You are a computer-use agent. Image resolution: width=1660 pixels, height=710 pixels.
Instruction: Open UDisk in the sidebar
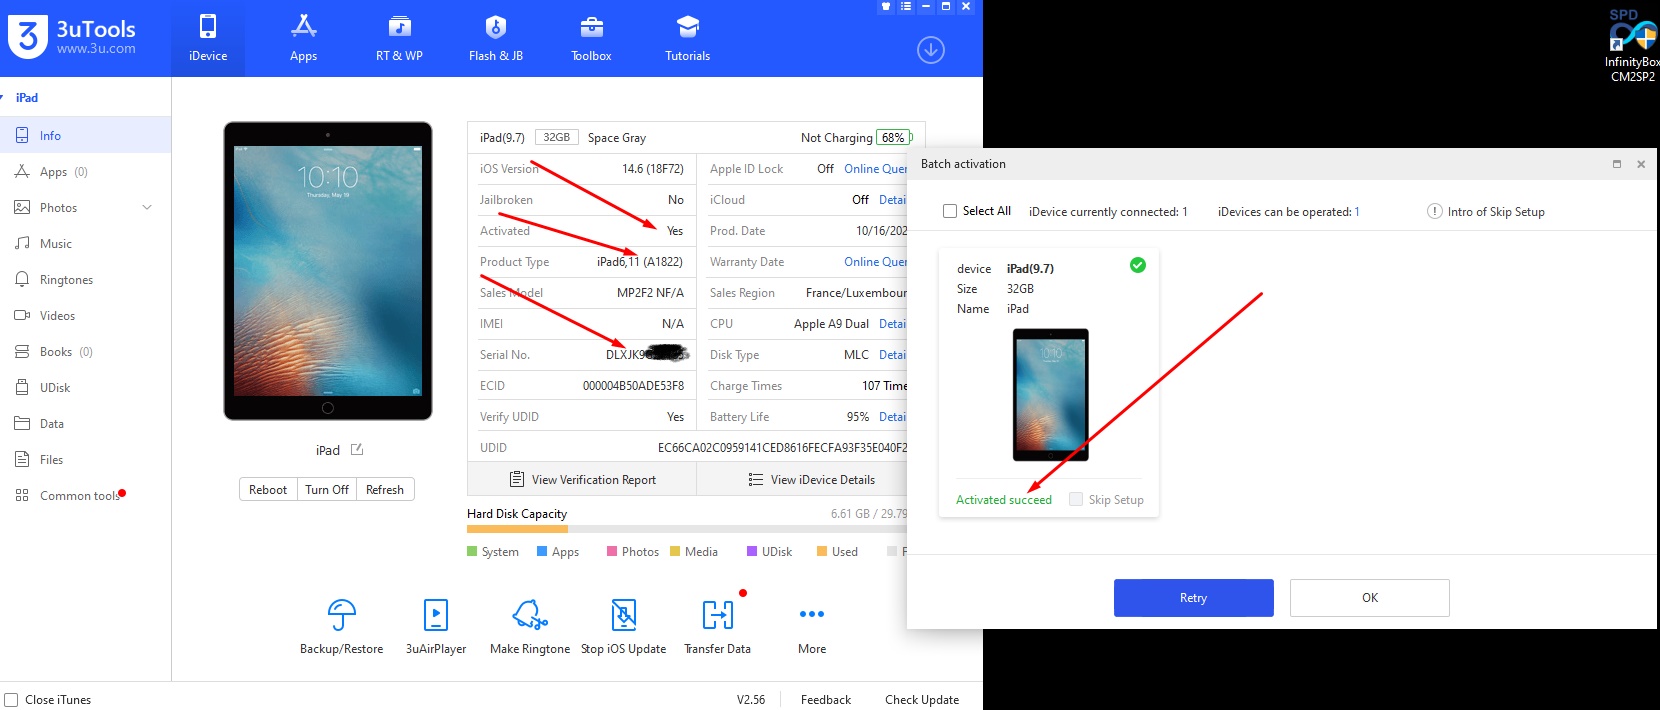[85, 388]
